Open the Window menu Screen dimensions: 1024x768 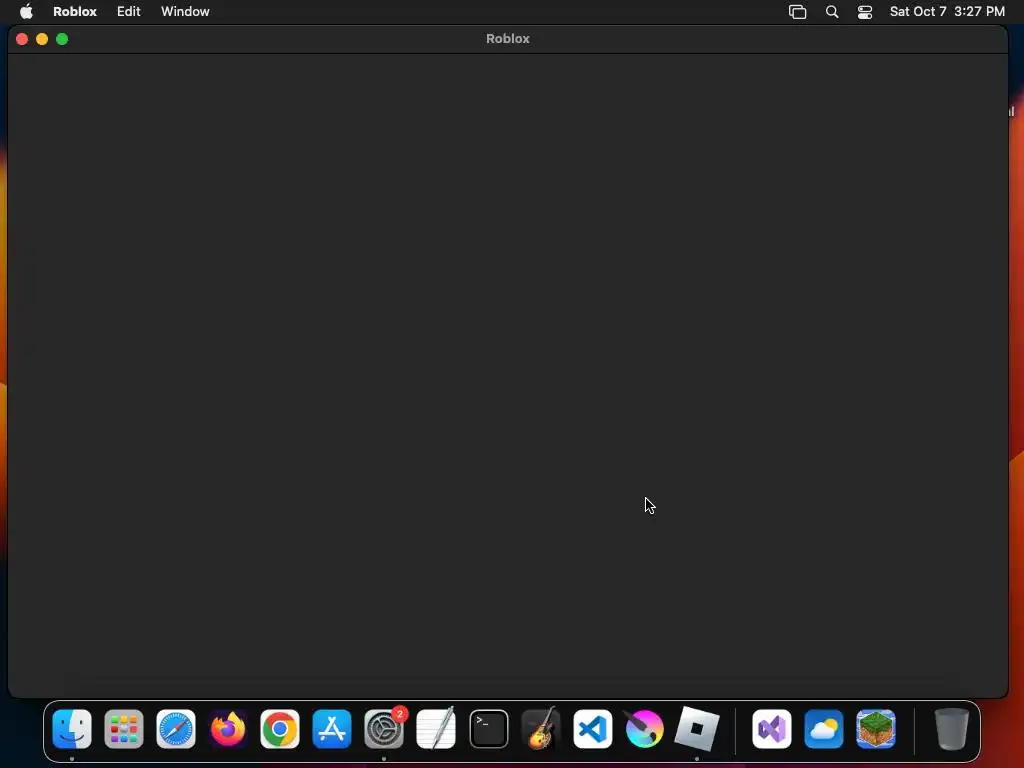coord(185,12)
